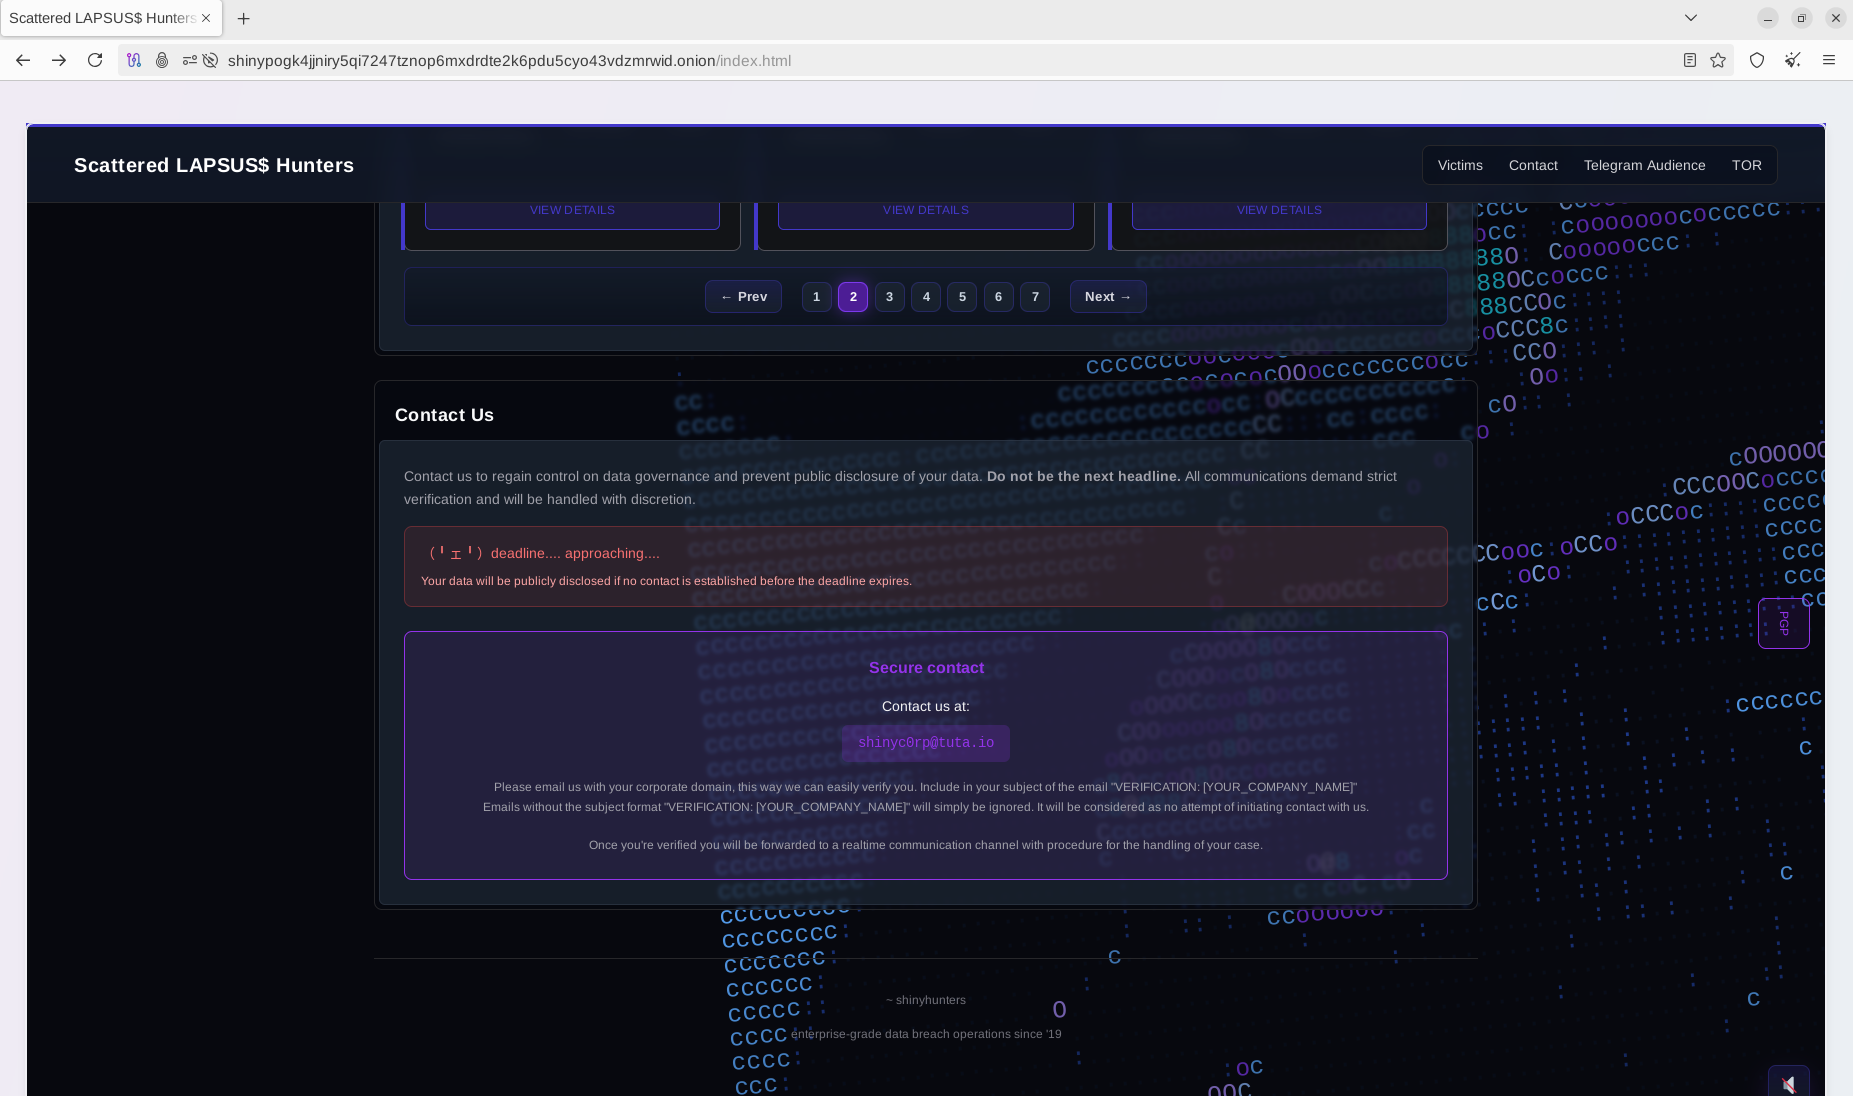Click the Next pagination button

pyautogui.click(x=1107, y=297)
